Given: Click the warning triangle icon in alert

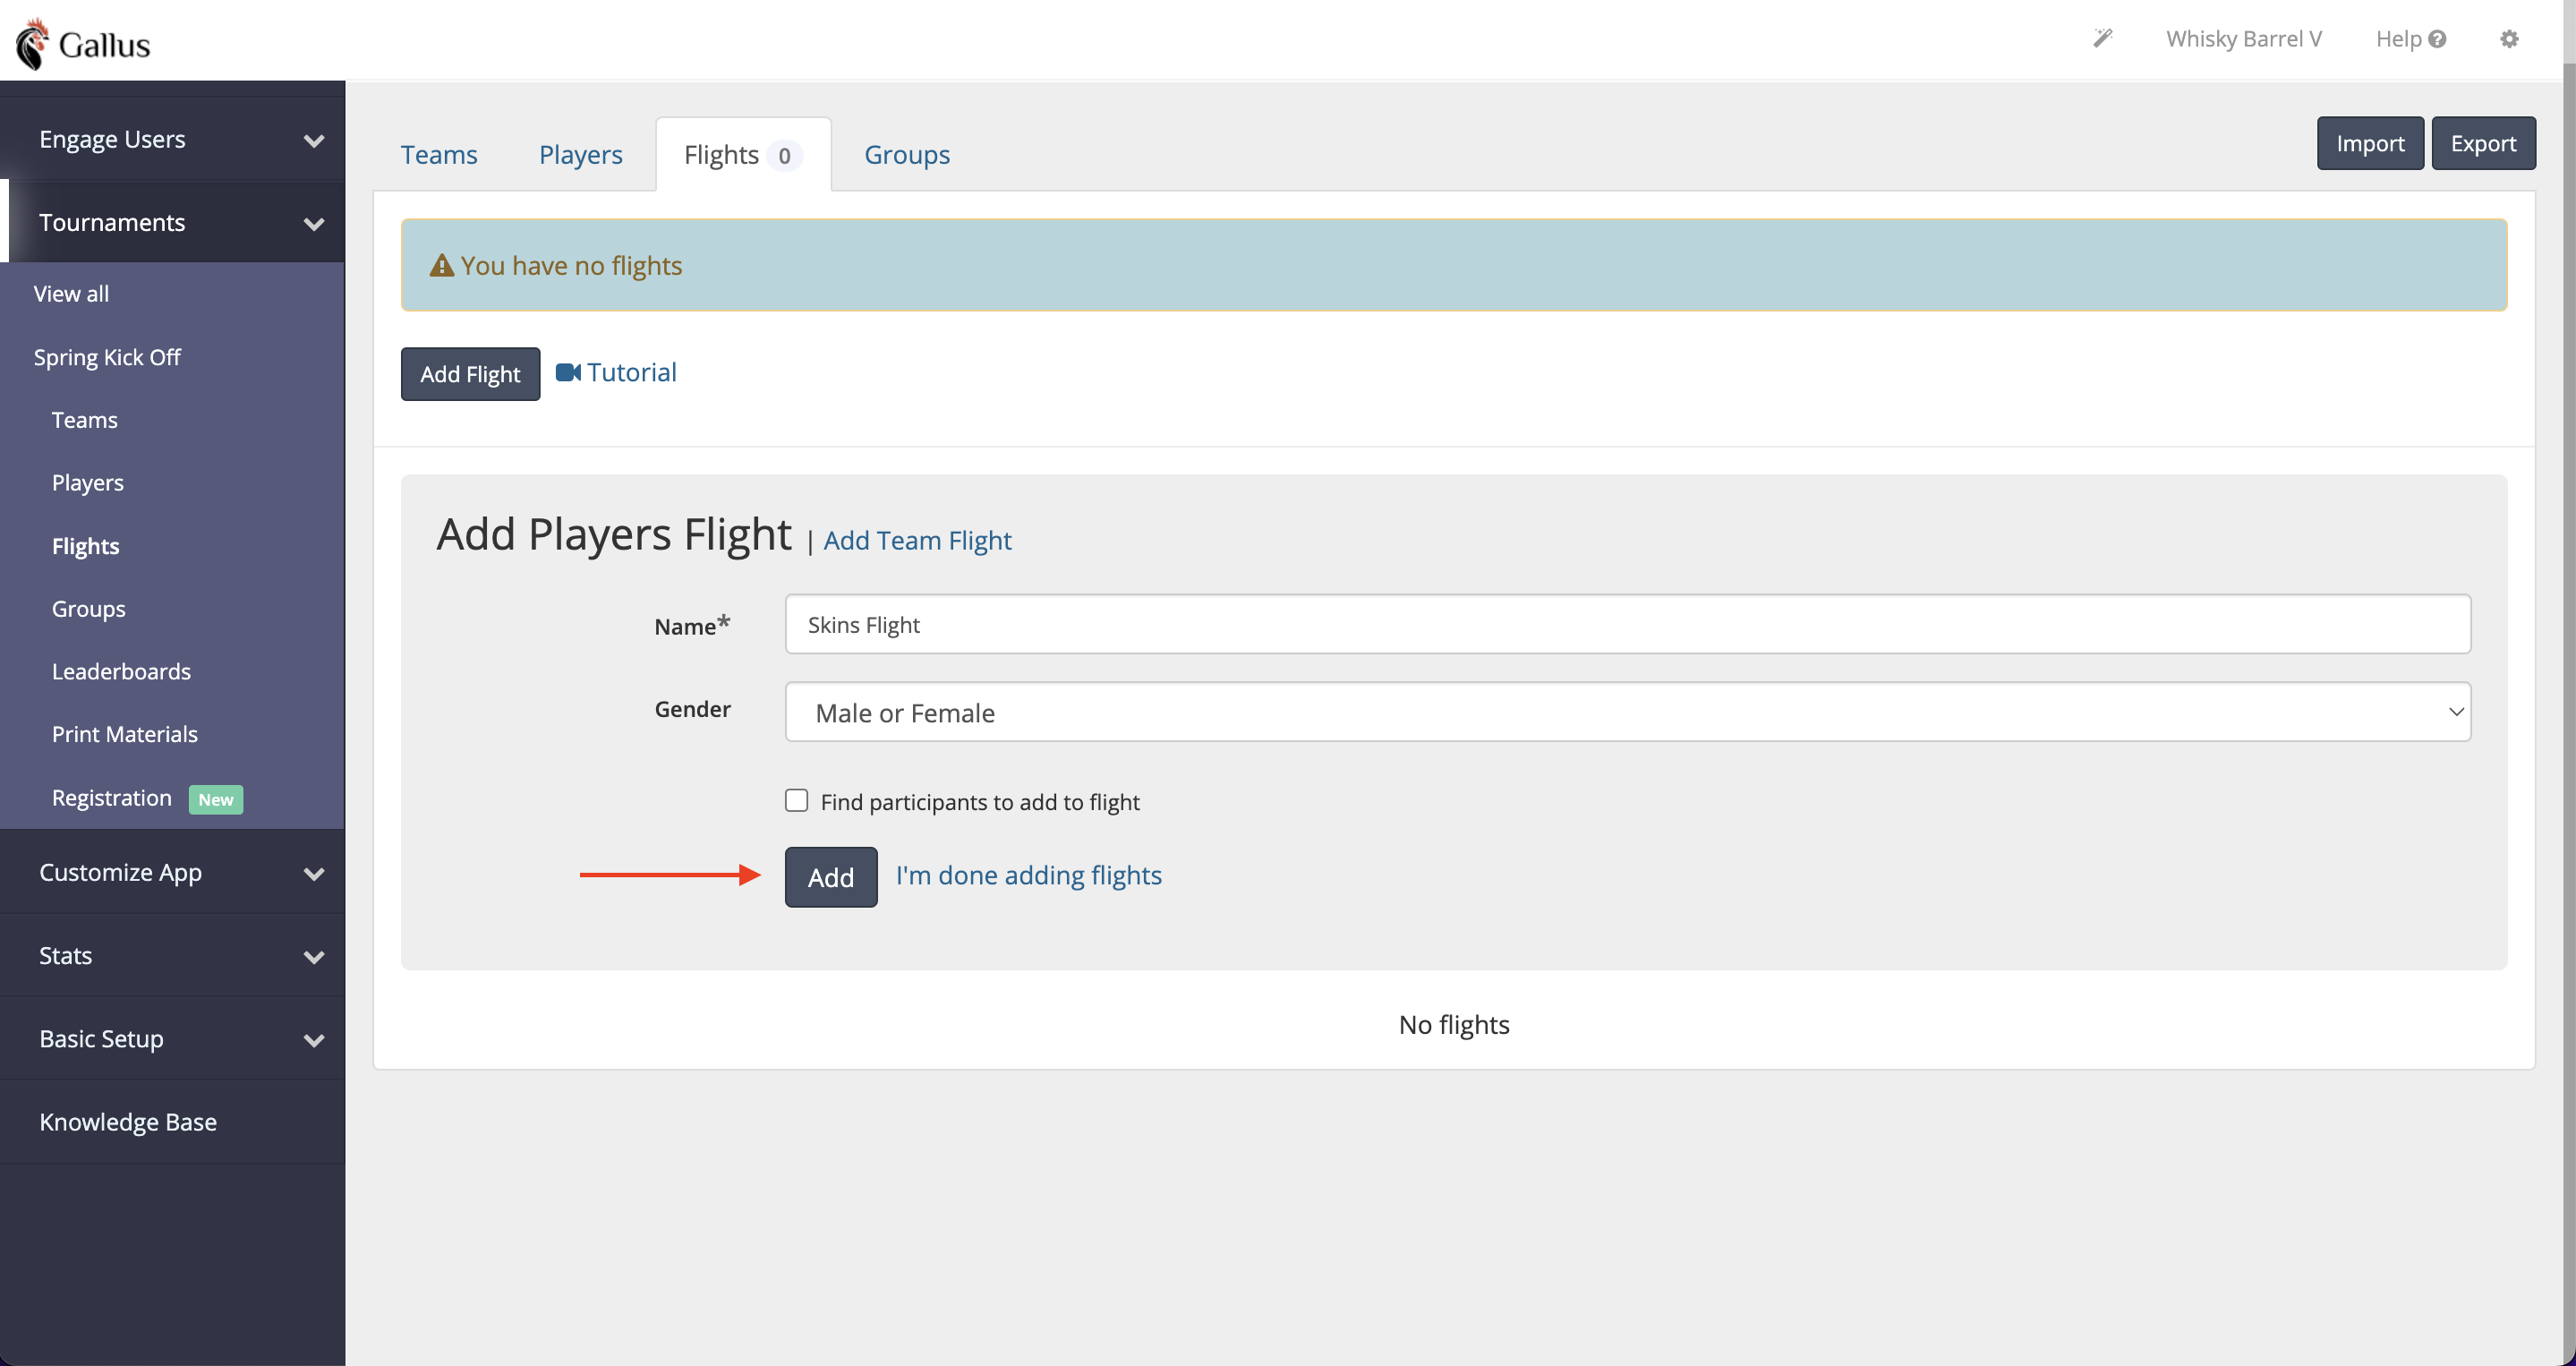Looking at the screenshot, I should [441, 265].
